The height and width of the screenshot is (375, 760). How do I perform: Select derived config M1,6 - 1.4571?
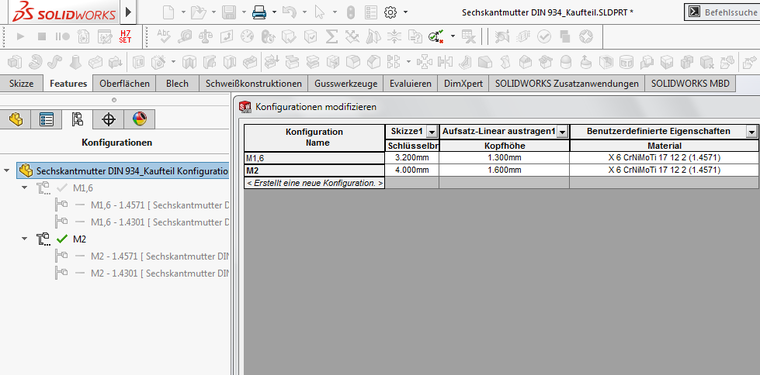click(x=159, y=204)
